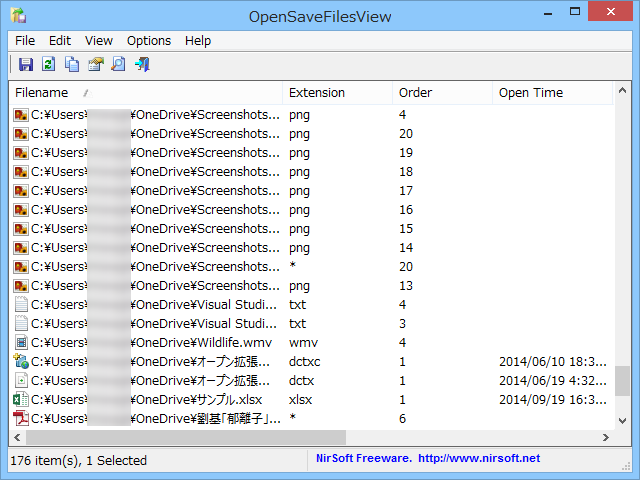This screenshot has height=480, width=640.
Task: Click the PDF icon of 劉基 row
Action: [21, 418]
